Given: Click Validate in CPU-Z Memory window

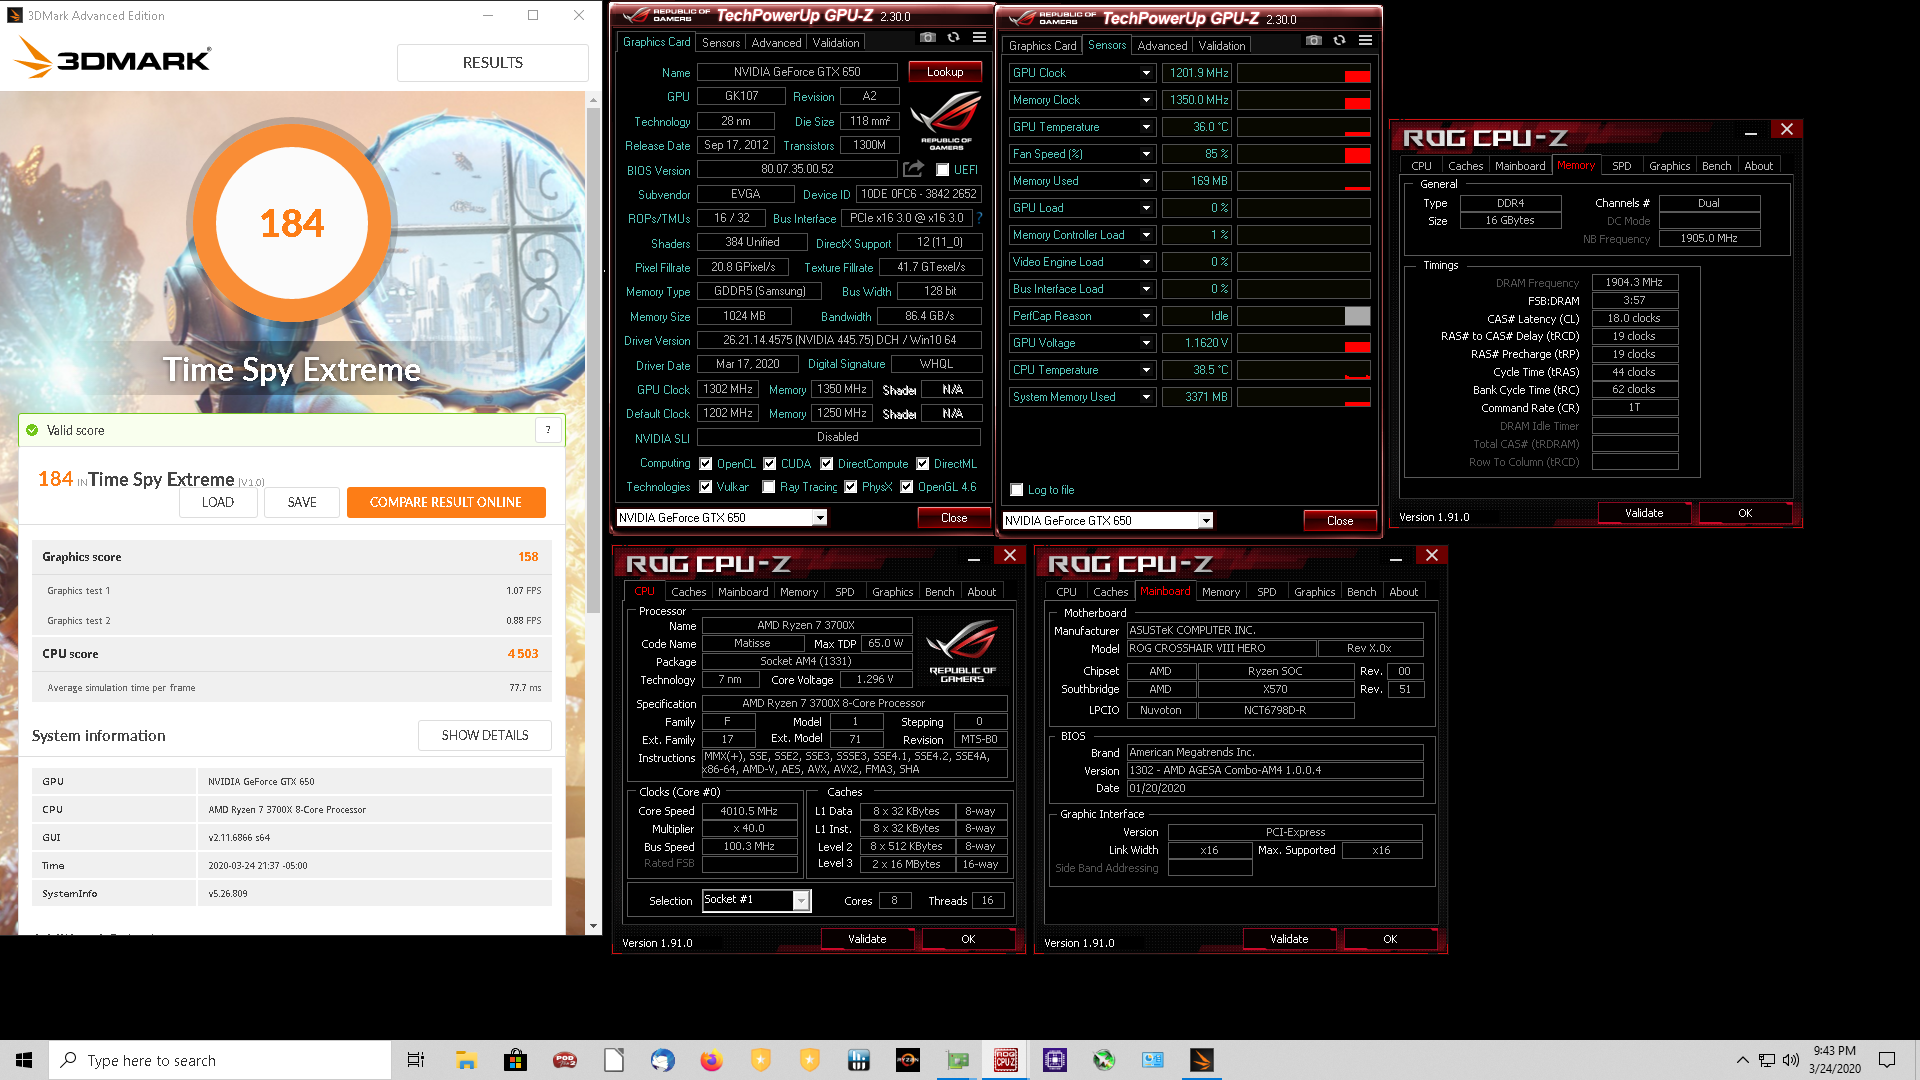Looking at the screenshot, I should point(1644,513).
